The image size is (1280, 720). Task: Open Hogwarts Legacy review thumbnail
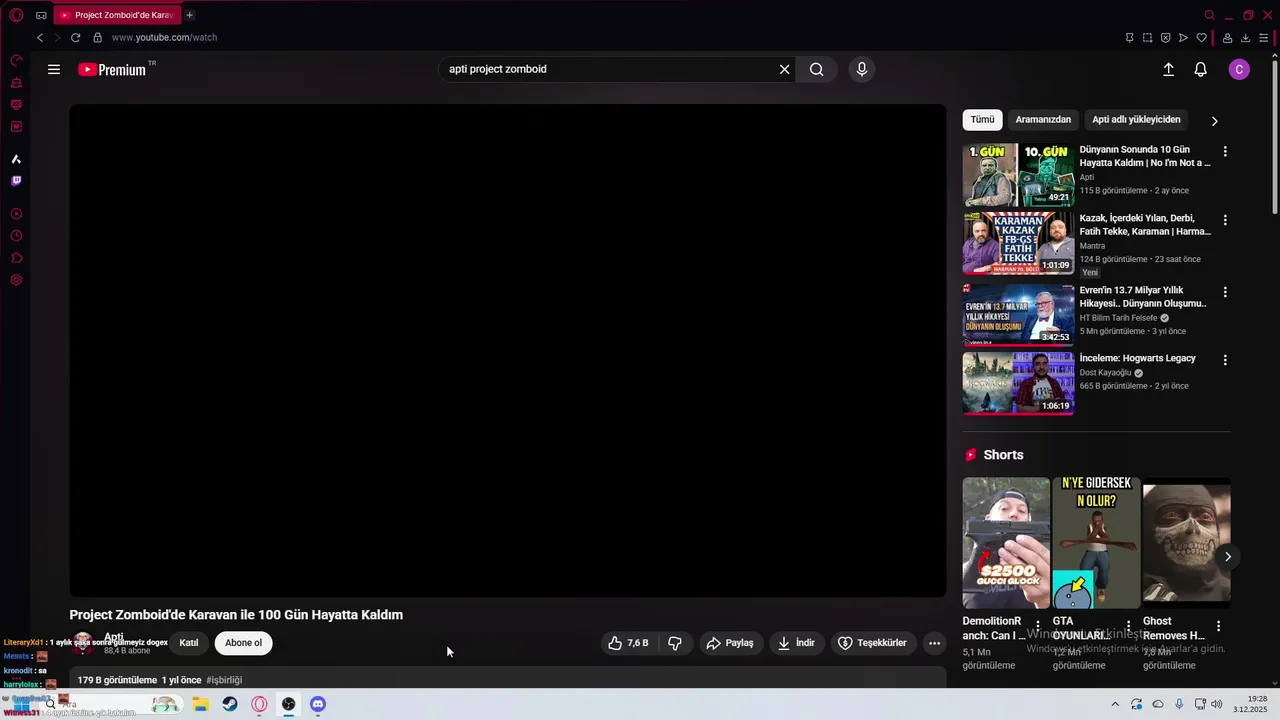pos(1018,383)
